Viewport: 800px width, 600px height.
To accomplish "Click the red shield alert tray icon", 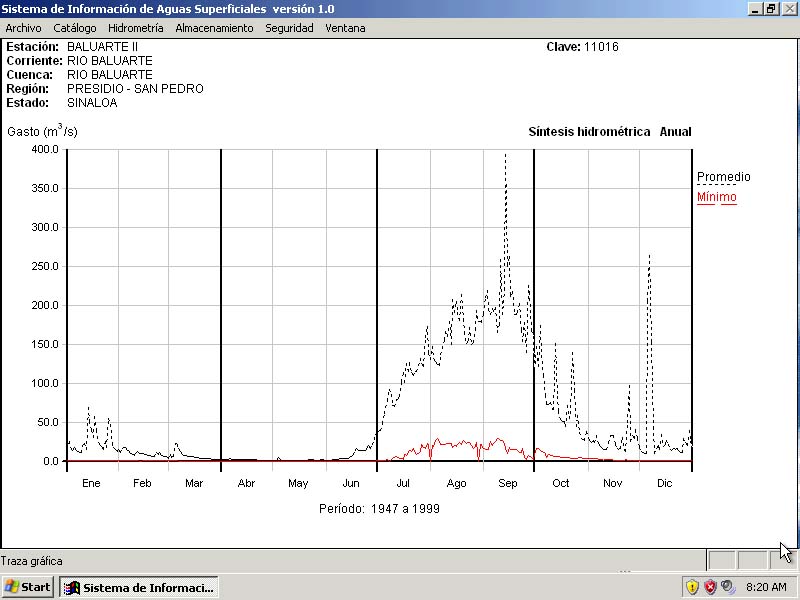I will pyautogui.click(x=710, y=587).
